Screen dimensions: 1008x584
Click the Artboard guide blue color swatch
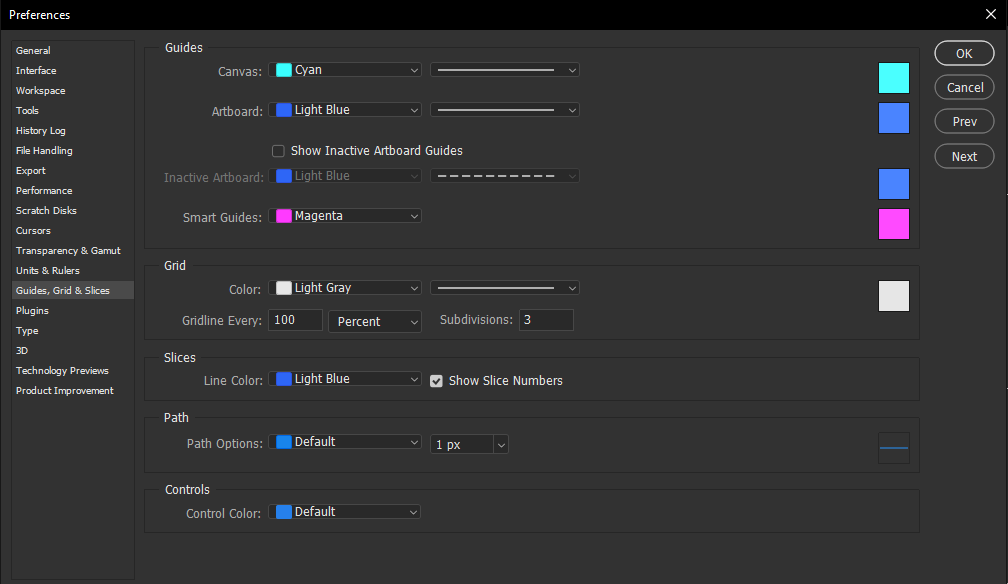[x=893, y=118]
